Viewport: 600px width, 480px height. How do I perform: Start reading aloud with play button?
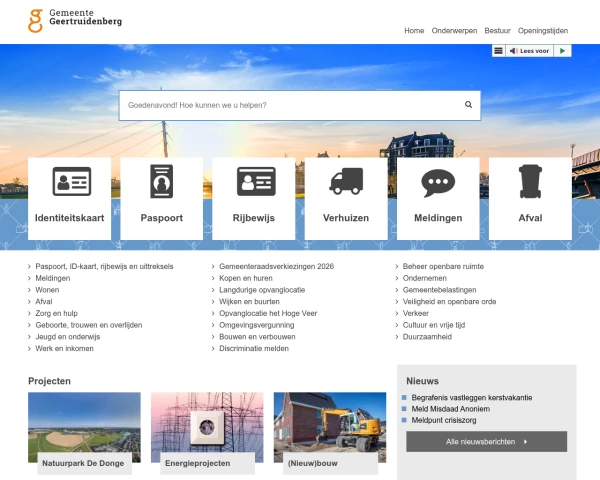562,51
